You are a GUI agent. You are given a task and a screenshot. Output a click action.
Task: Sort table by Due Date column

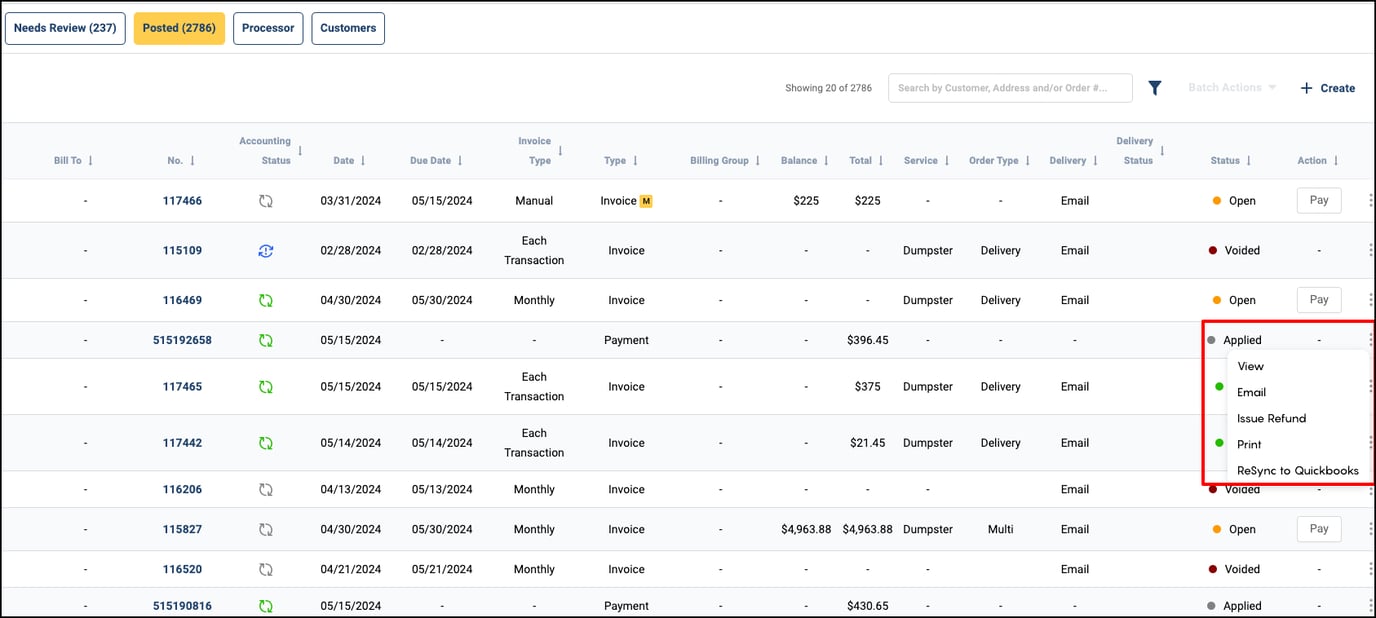(436, 161)
